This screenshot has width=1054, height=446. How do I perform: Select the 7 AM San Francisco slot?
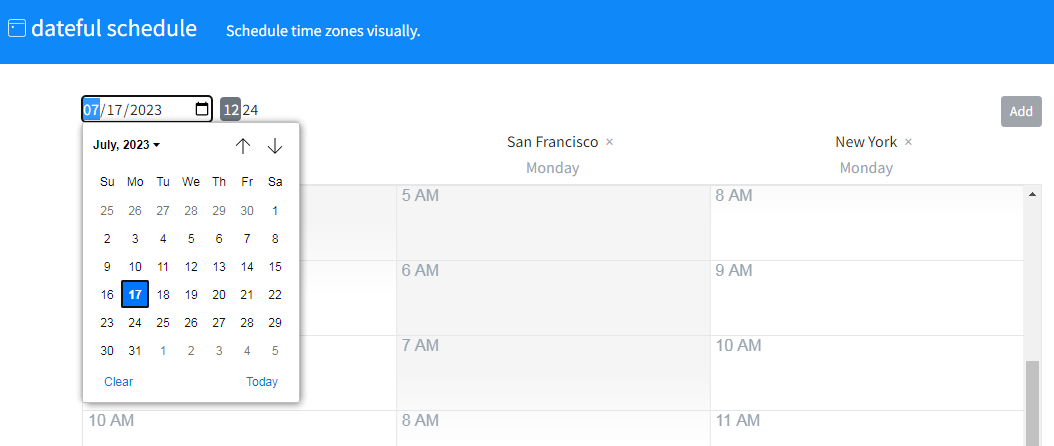coord(553,373)
